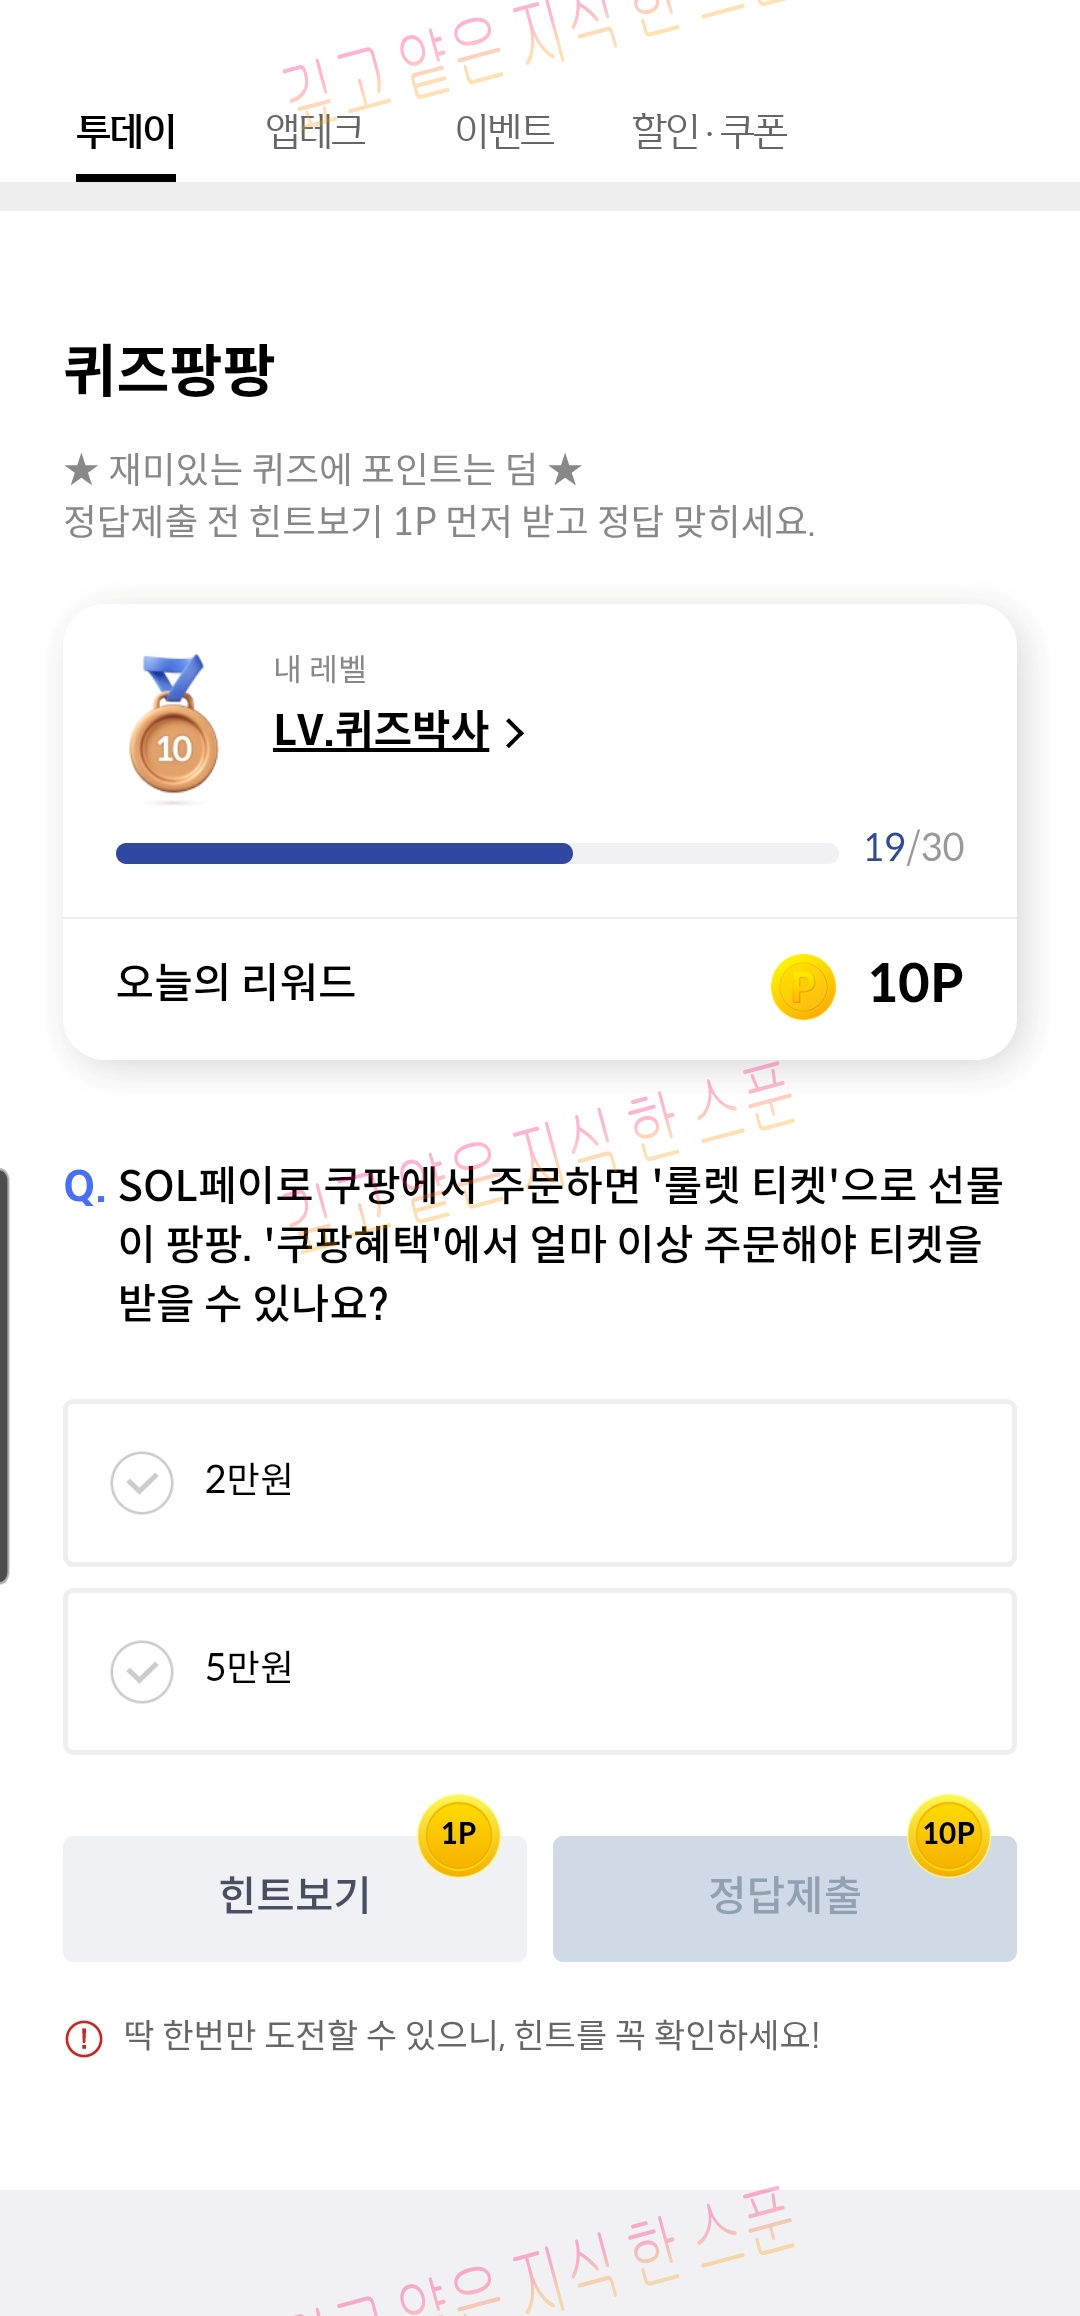Select the 투데이 tab

click(x=126, y=131)
